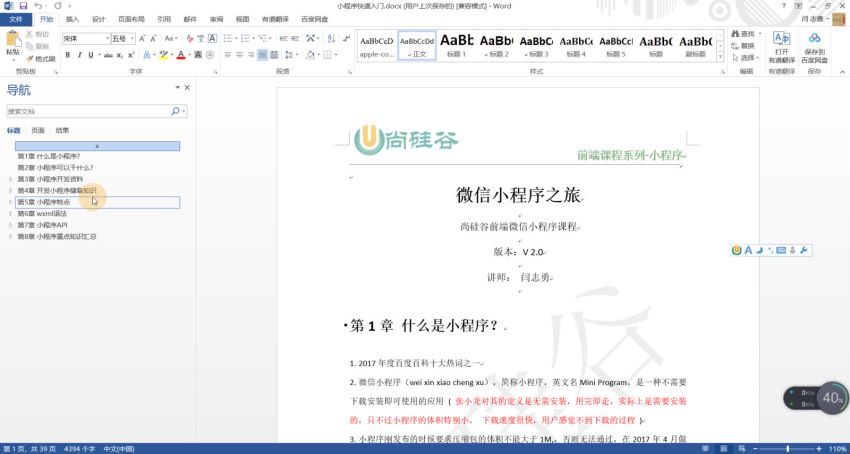Toggle justify alignment
The width and height of the screenshot is (850, 454).
262,55
